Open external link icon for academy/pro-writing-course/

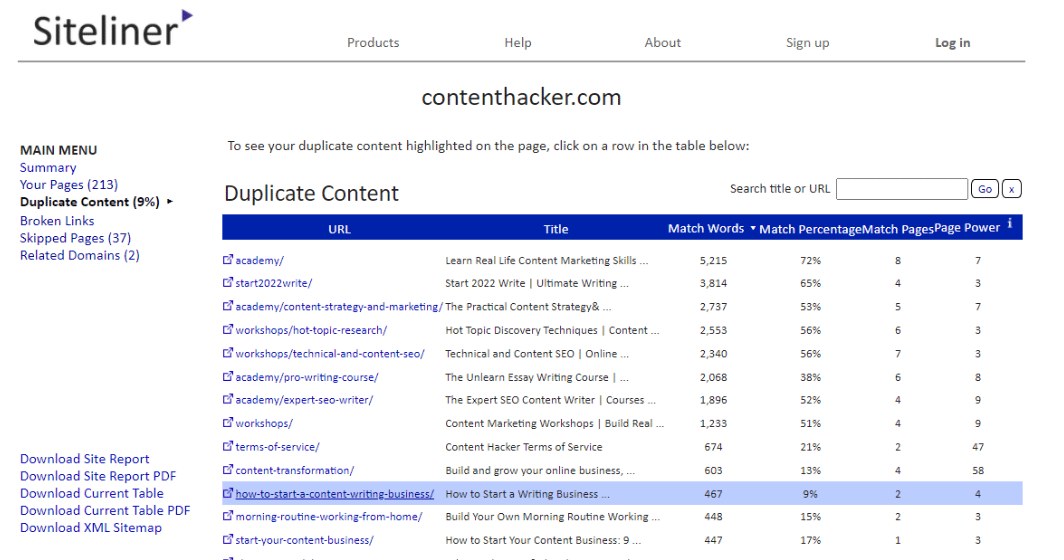[228, 376]
